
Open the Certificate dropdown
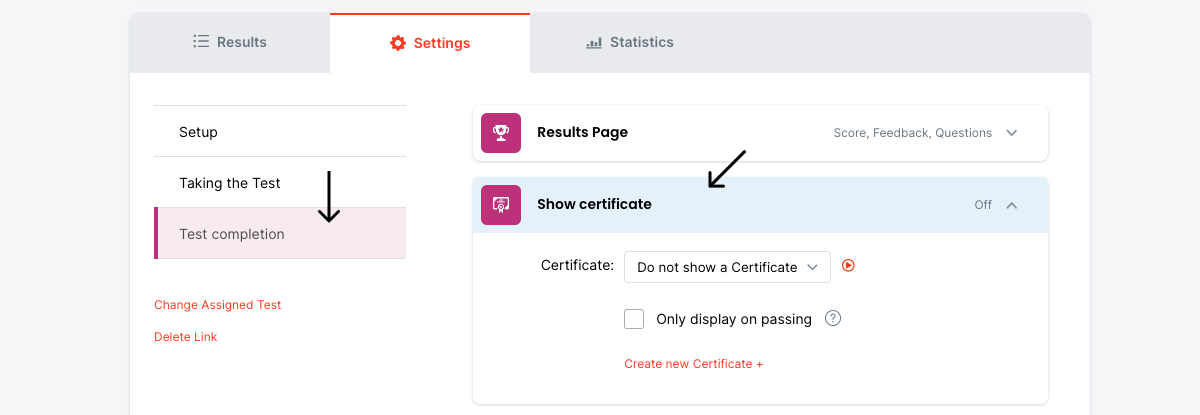[727, 267]
